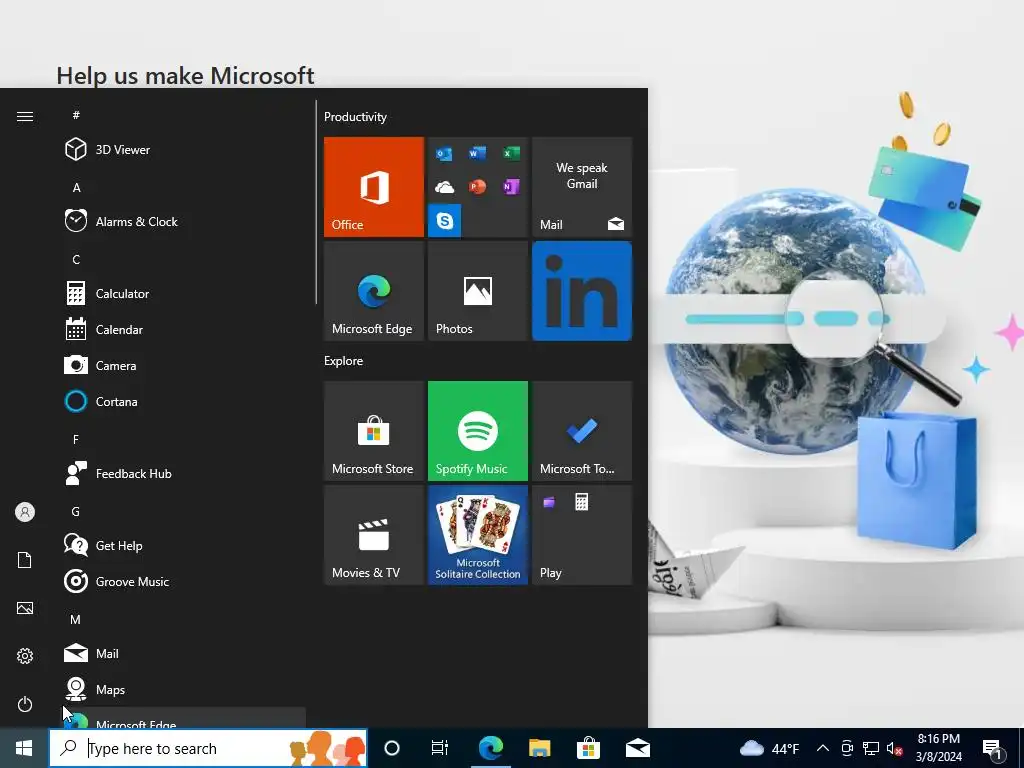The image size is (1024, 768).
Task: Open Groove Music app
Action: 183,581
